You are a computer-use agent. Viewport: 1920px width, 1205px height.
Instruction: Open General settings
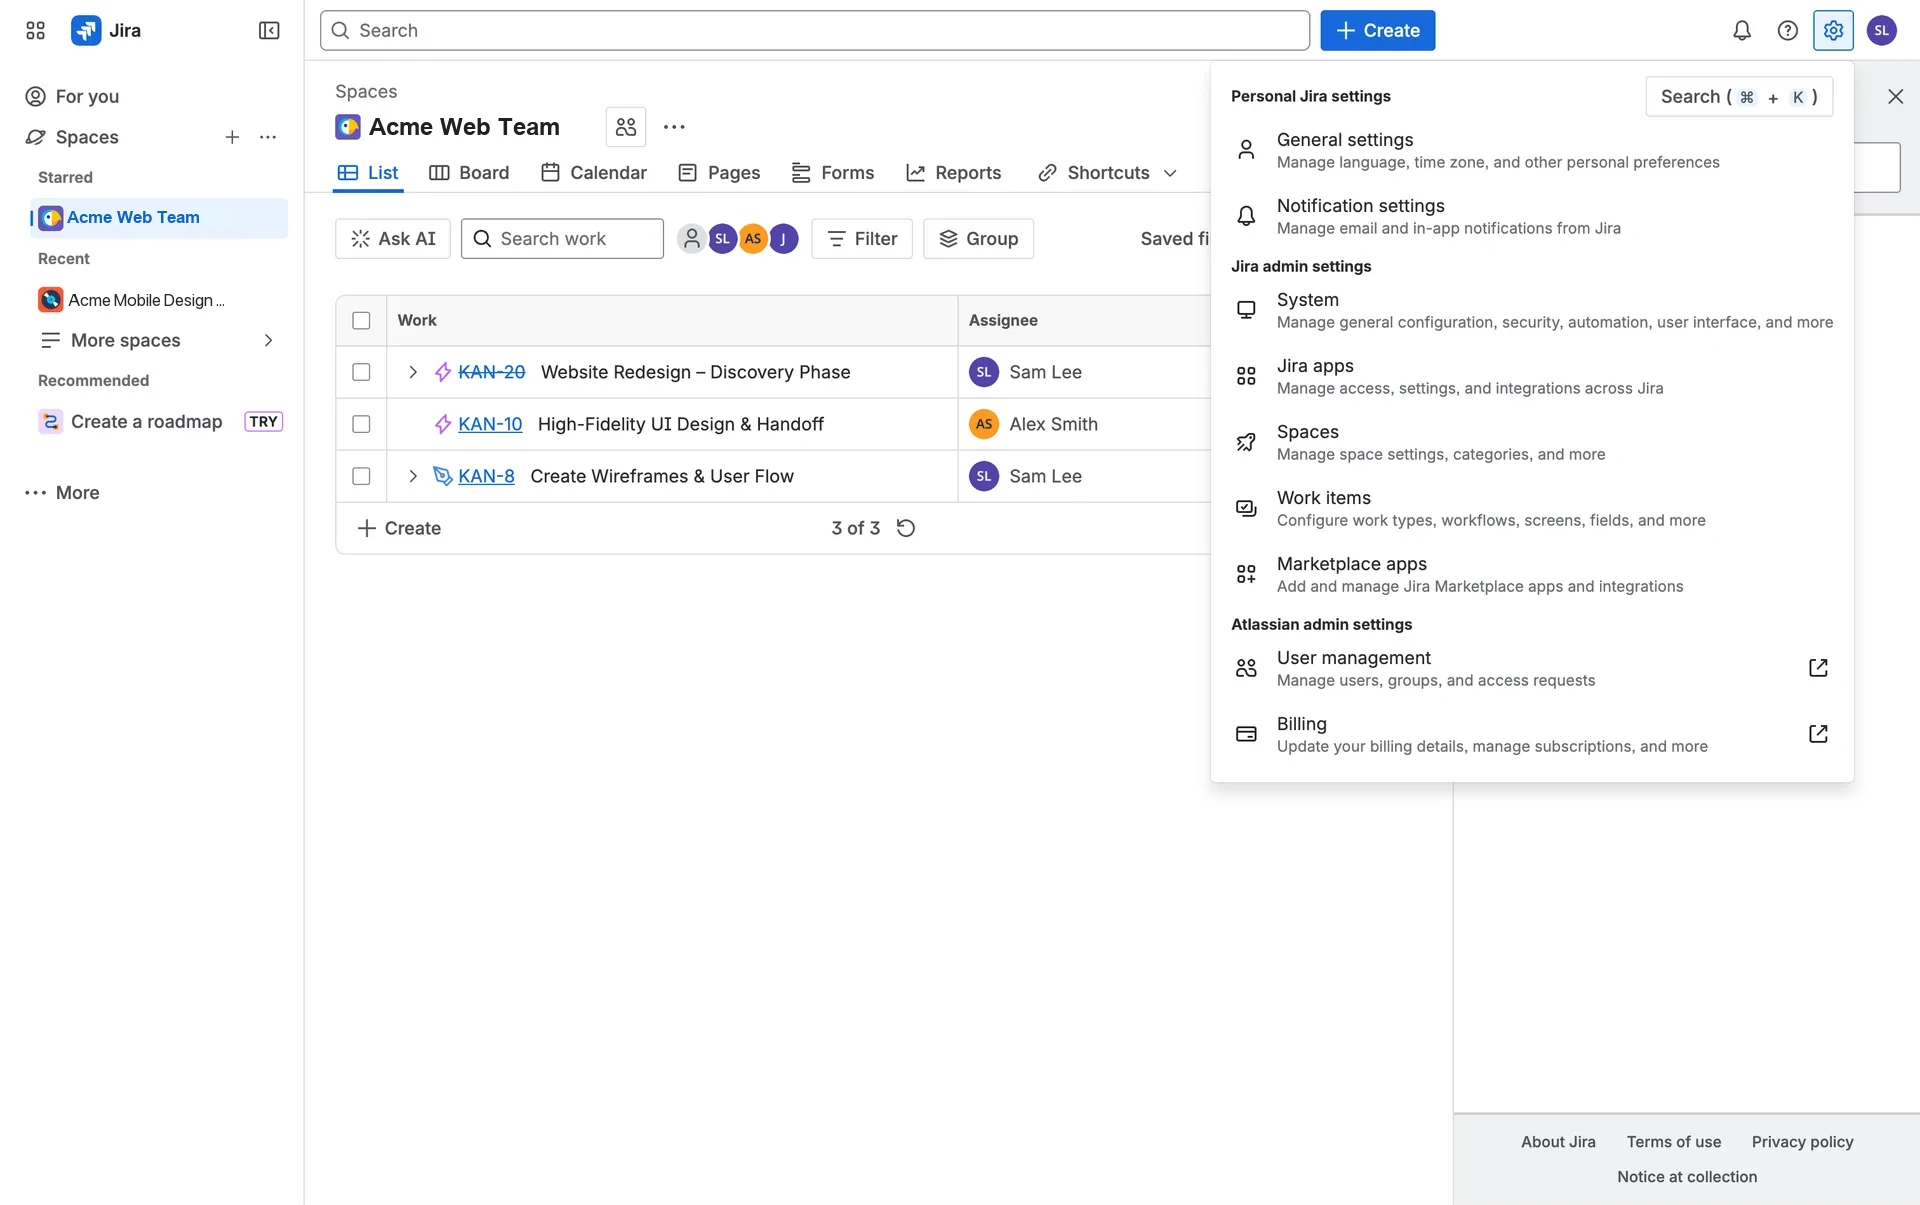(1532, 150)
